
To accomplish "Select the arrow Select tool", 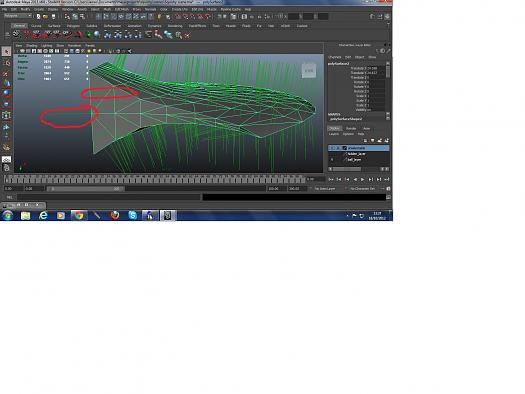I will (x=6, y=51).
